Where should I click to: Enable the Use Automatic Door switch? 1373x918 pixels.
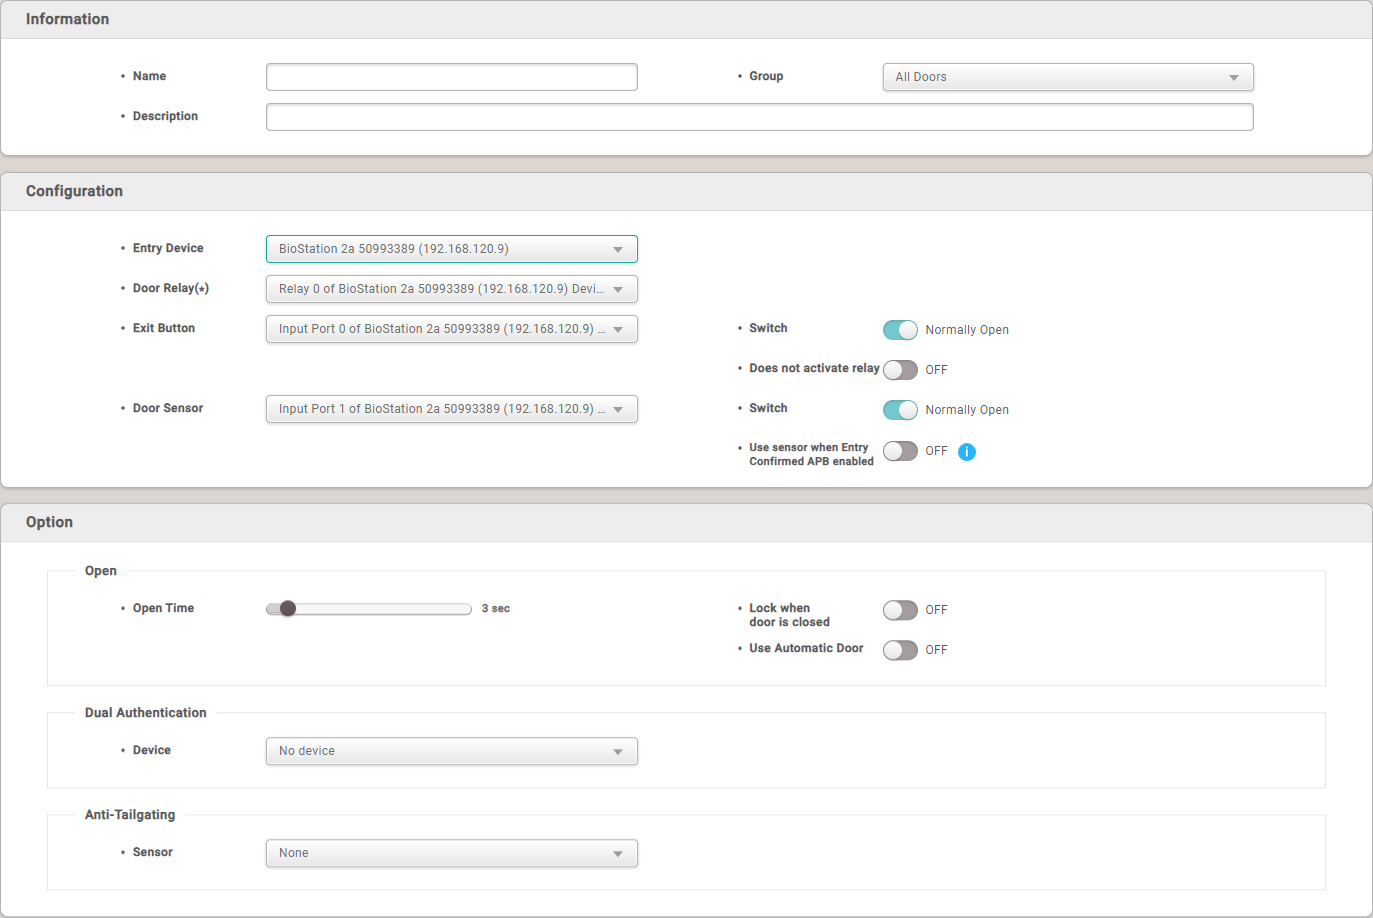(x=900, y=650)
